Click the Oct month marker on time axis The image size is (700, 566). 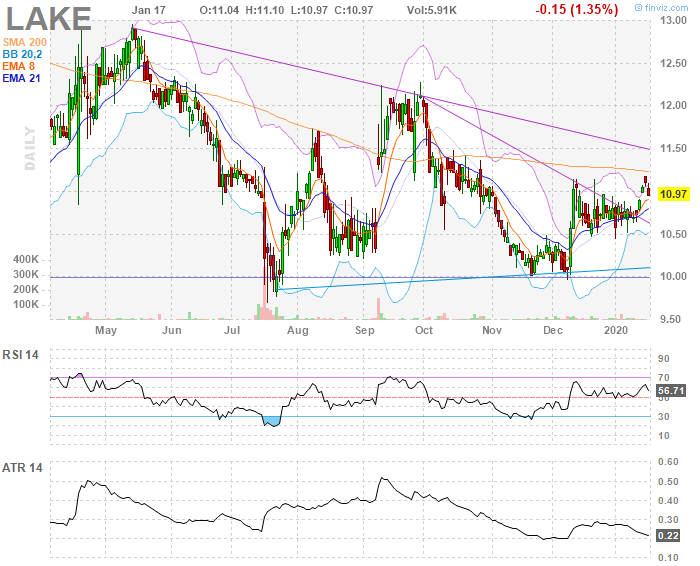(425, 329)
